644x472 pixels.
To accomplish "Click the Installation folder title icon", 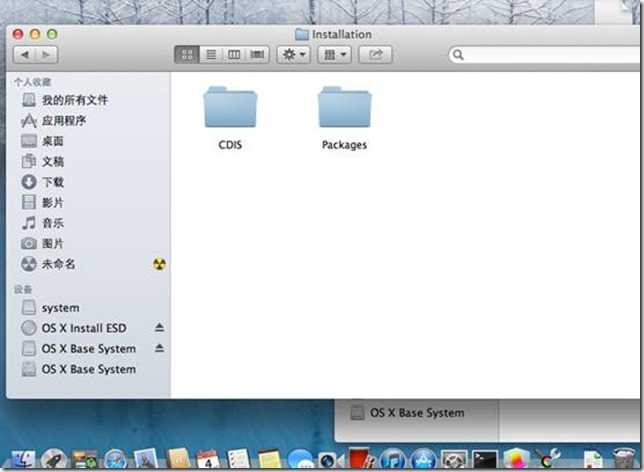I will 301,34.
